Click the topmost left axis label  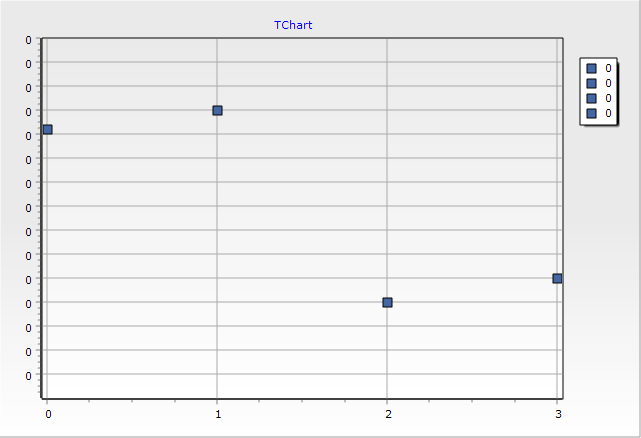click(29, 39)
